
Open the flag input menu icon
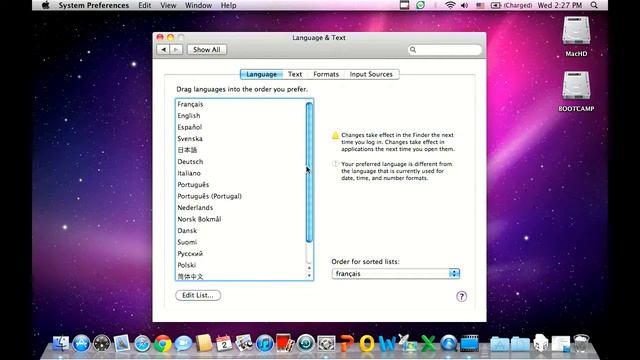click(x=480, y=5)
